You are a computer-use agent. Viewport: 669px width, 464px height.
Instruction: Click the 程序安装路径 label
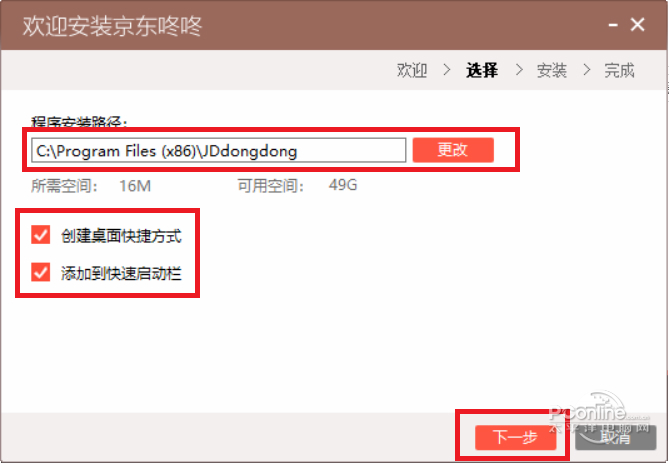click(x=79, y=122)
